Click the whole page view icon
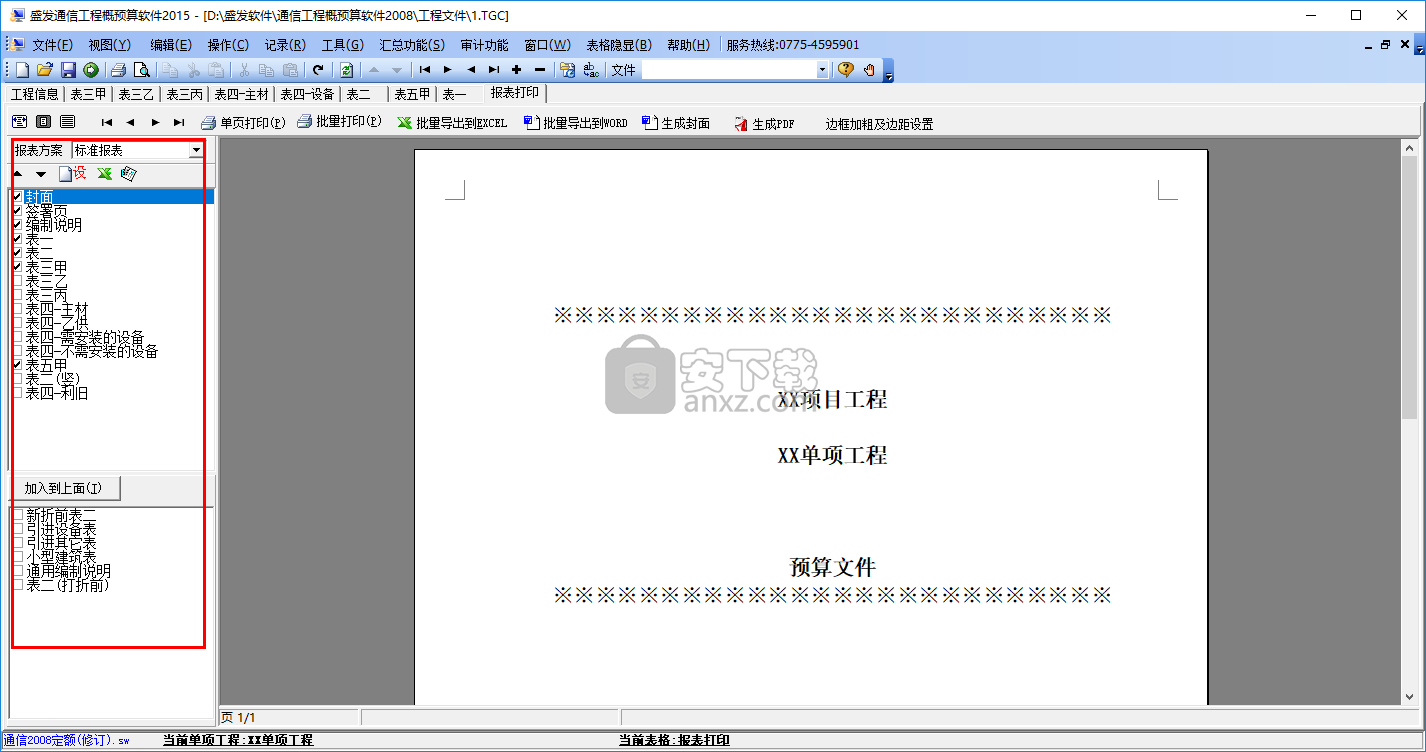This screenshot has width=1426, height=752. click(x=43, y=122)
